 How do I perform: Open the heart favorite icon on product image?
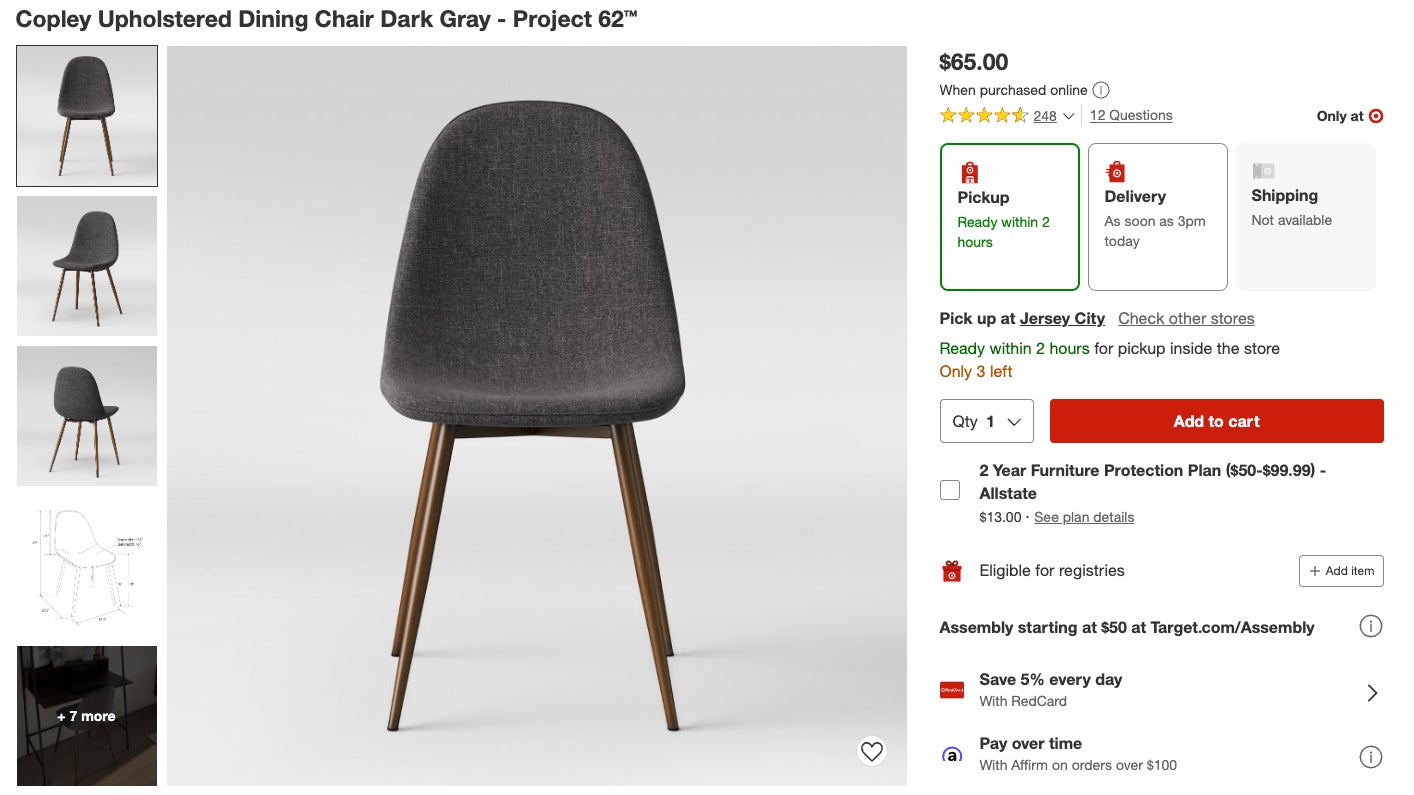pos(871,751)
